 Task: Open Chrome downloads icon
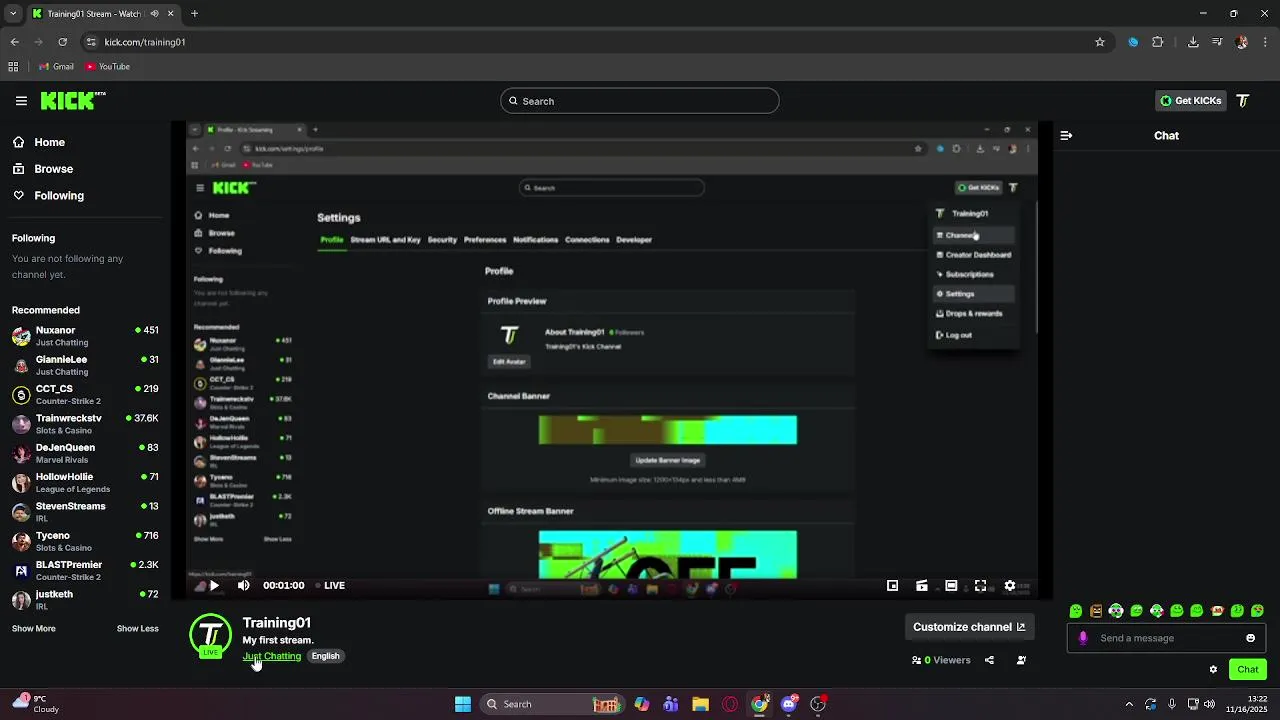pos(1193,42)
